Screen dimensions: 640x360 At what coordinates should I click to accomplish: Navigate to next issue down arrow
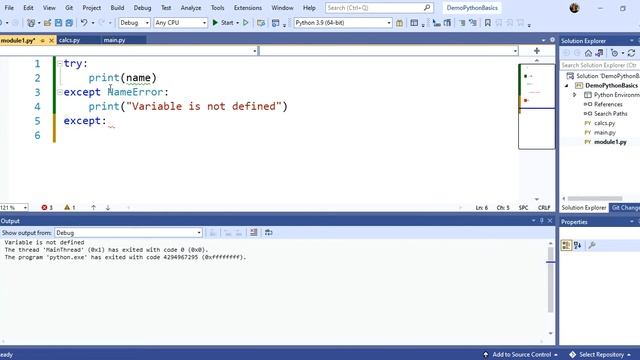(108, 207)
